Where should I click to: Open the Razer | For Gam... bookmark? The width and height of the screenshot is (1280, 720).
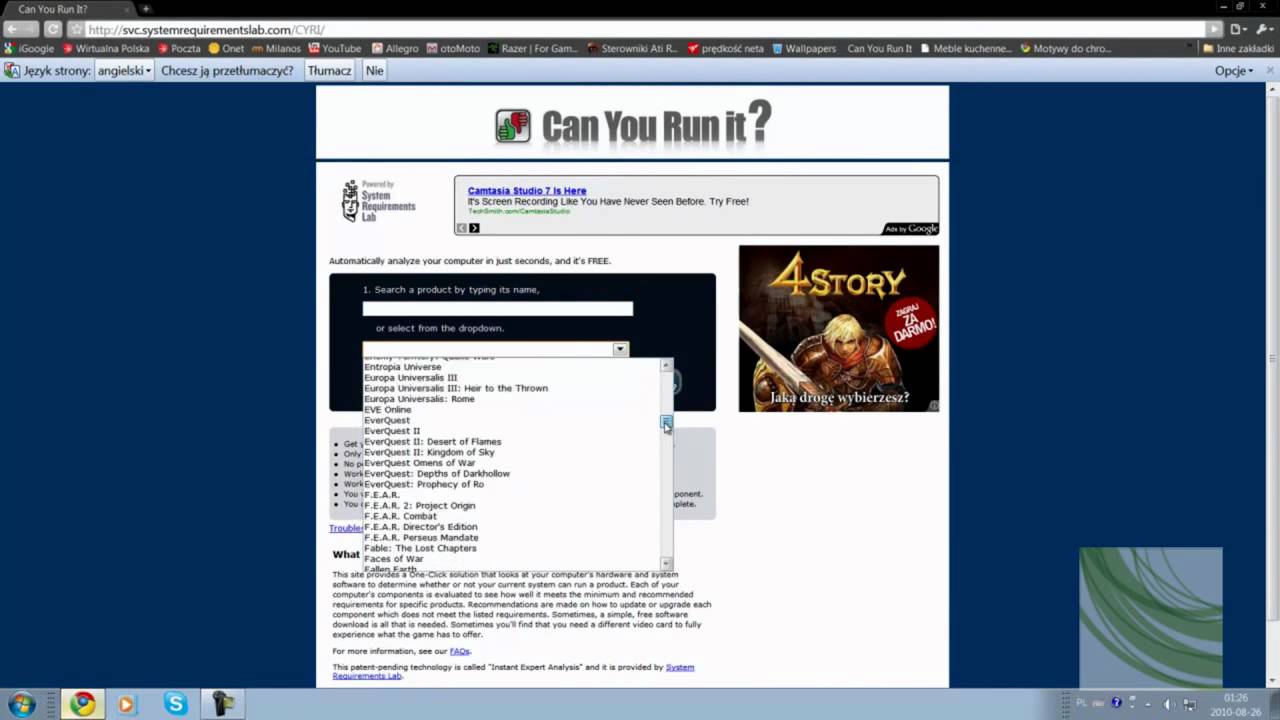tap(533, 48)
